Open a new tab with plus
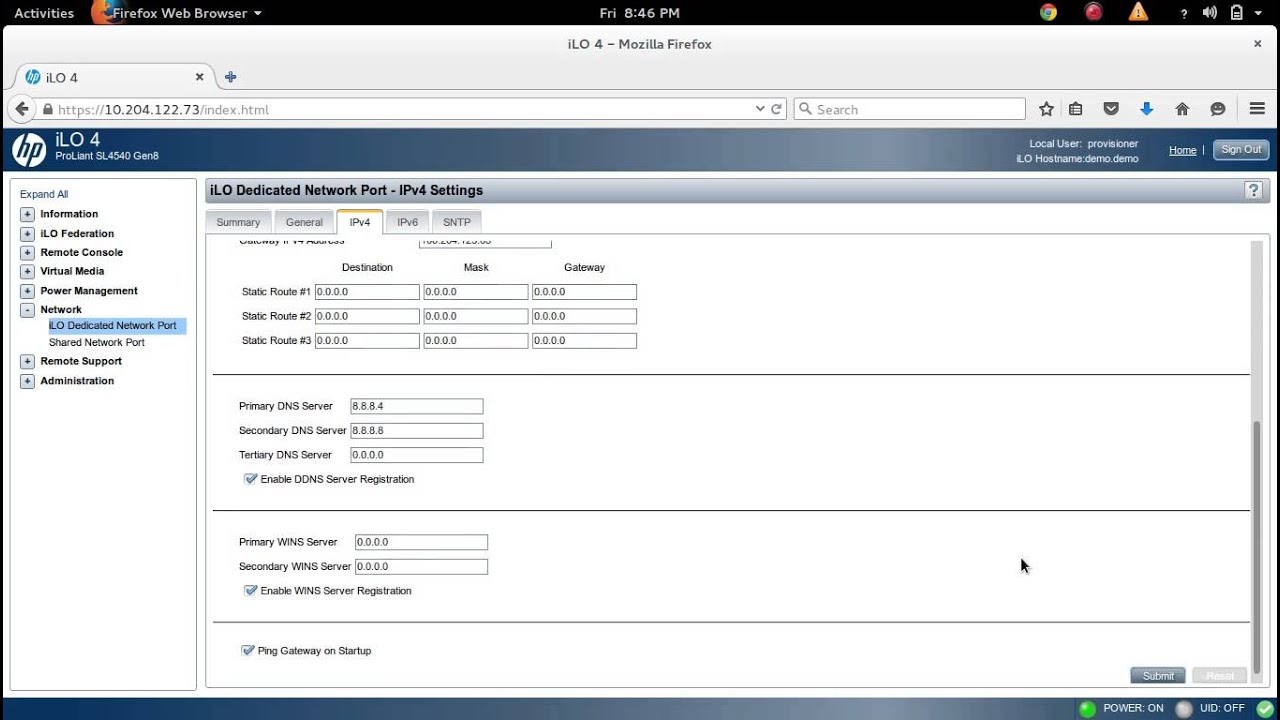Screen dimensions: 1280x720 point(230,77)
